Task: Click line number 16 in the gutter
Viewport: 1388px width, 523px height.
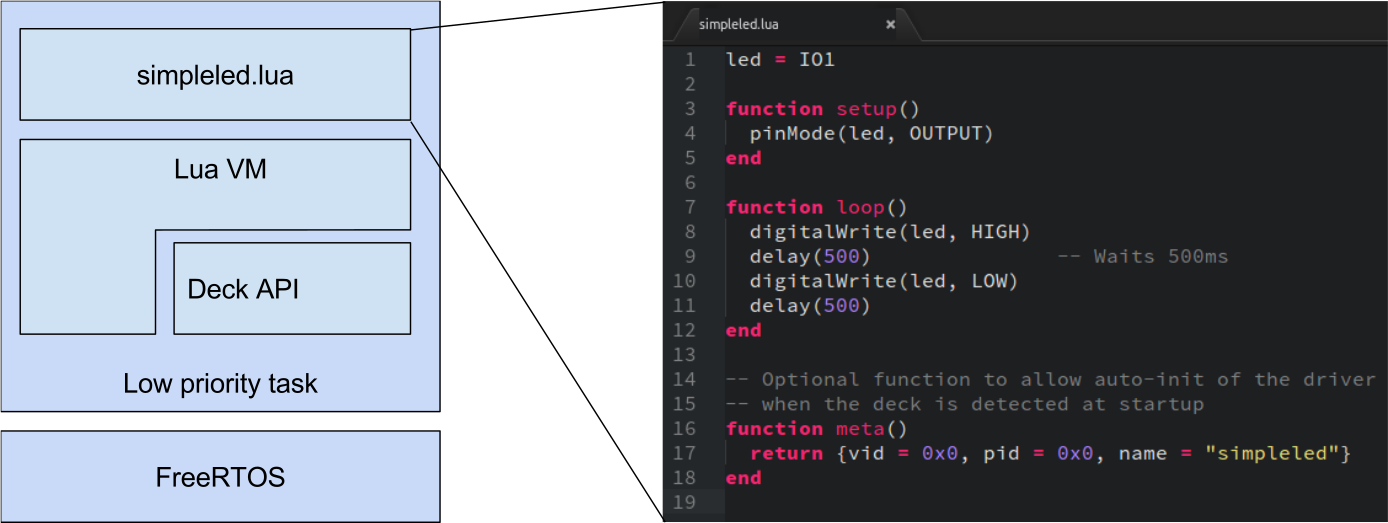Action: coord(685,429)
